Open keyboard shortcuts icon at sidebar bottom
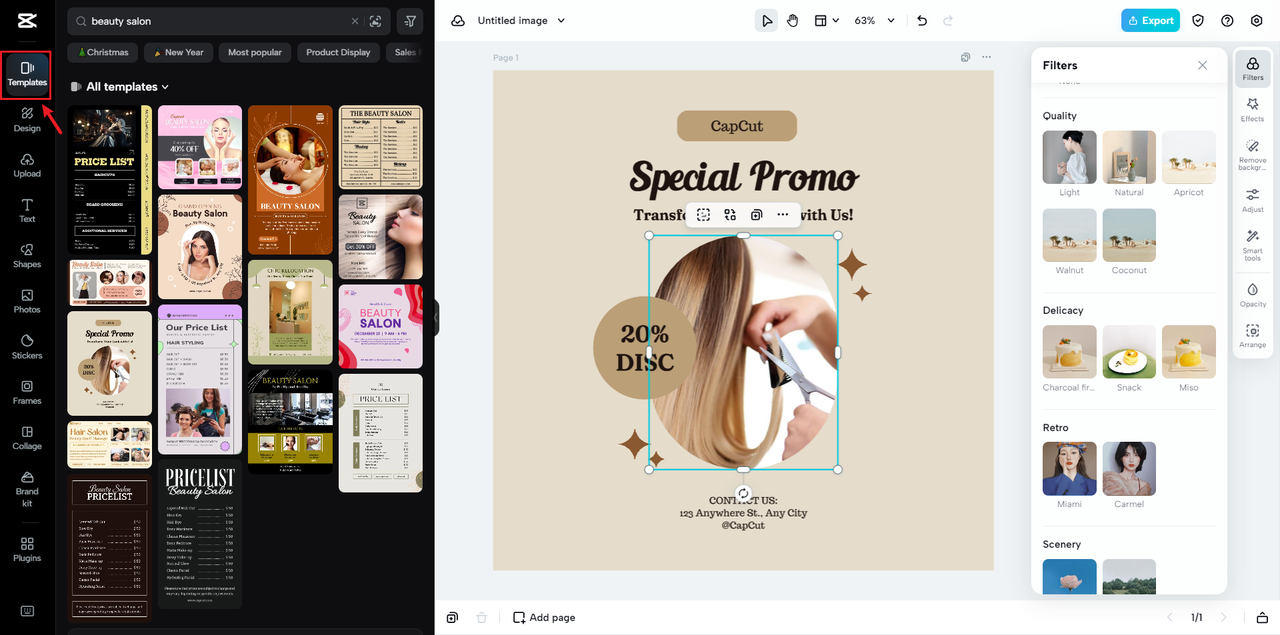This screenshot has height=635, width=1280. 27,611
